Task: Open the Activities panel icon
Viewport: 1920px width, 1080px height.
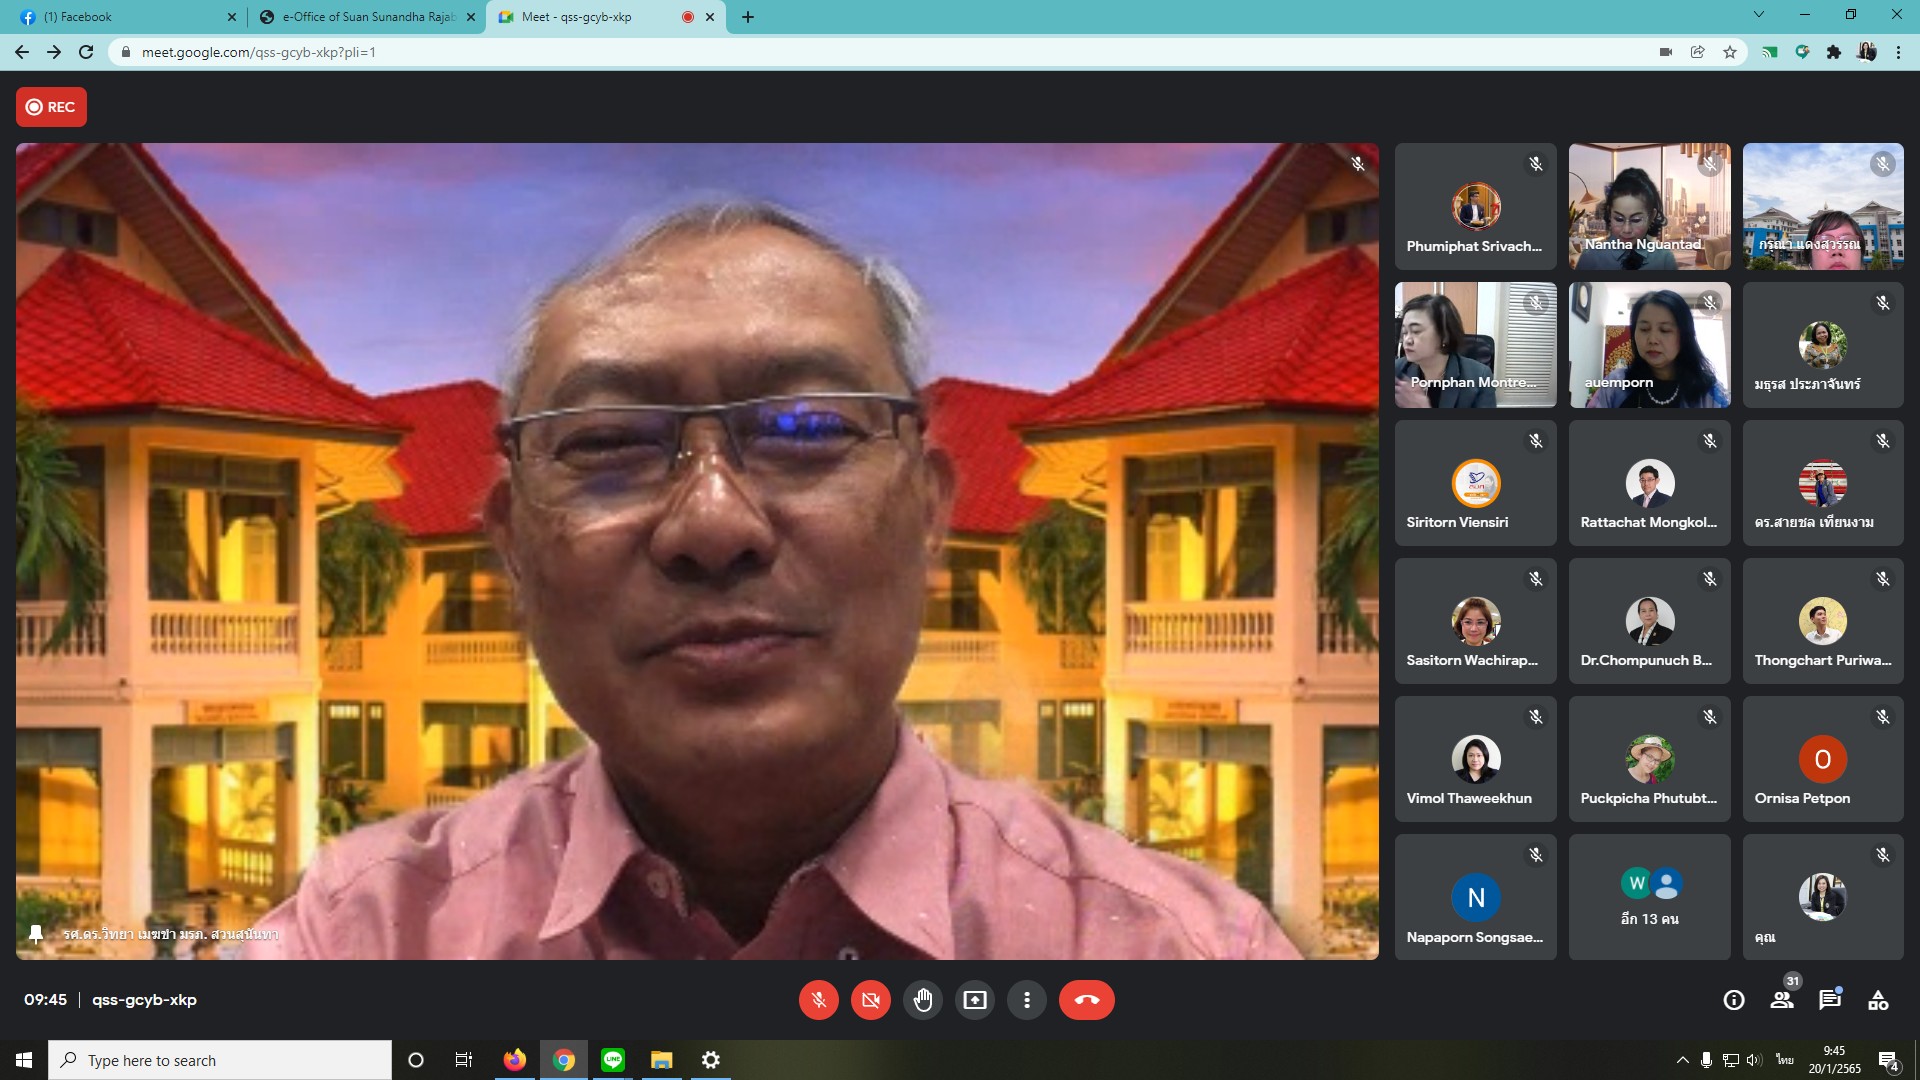Action: pyautogui.click(x=1878, y=1000)
